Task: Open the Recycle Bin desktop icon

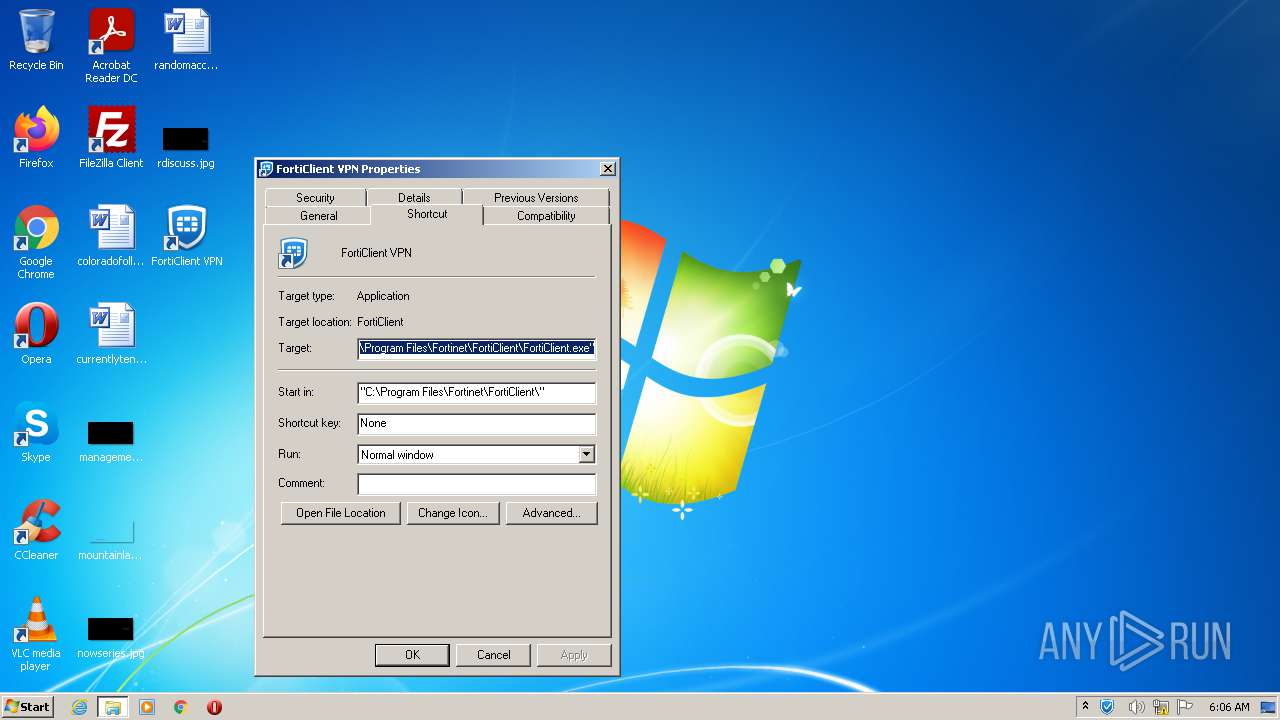Action: [36, 40]
